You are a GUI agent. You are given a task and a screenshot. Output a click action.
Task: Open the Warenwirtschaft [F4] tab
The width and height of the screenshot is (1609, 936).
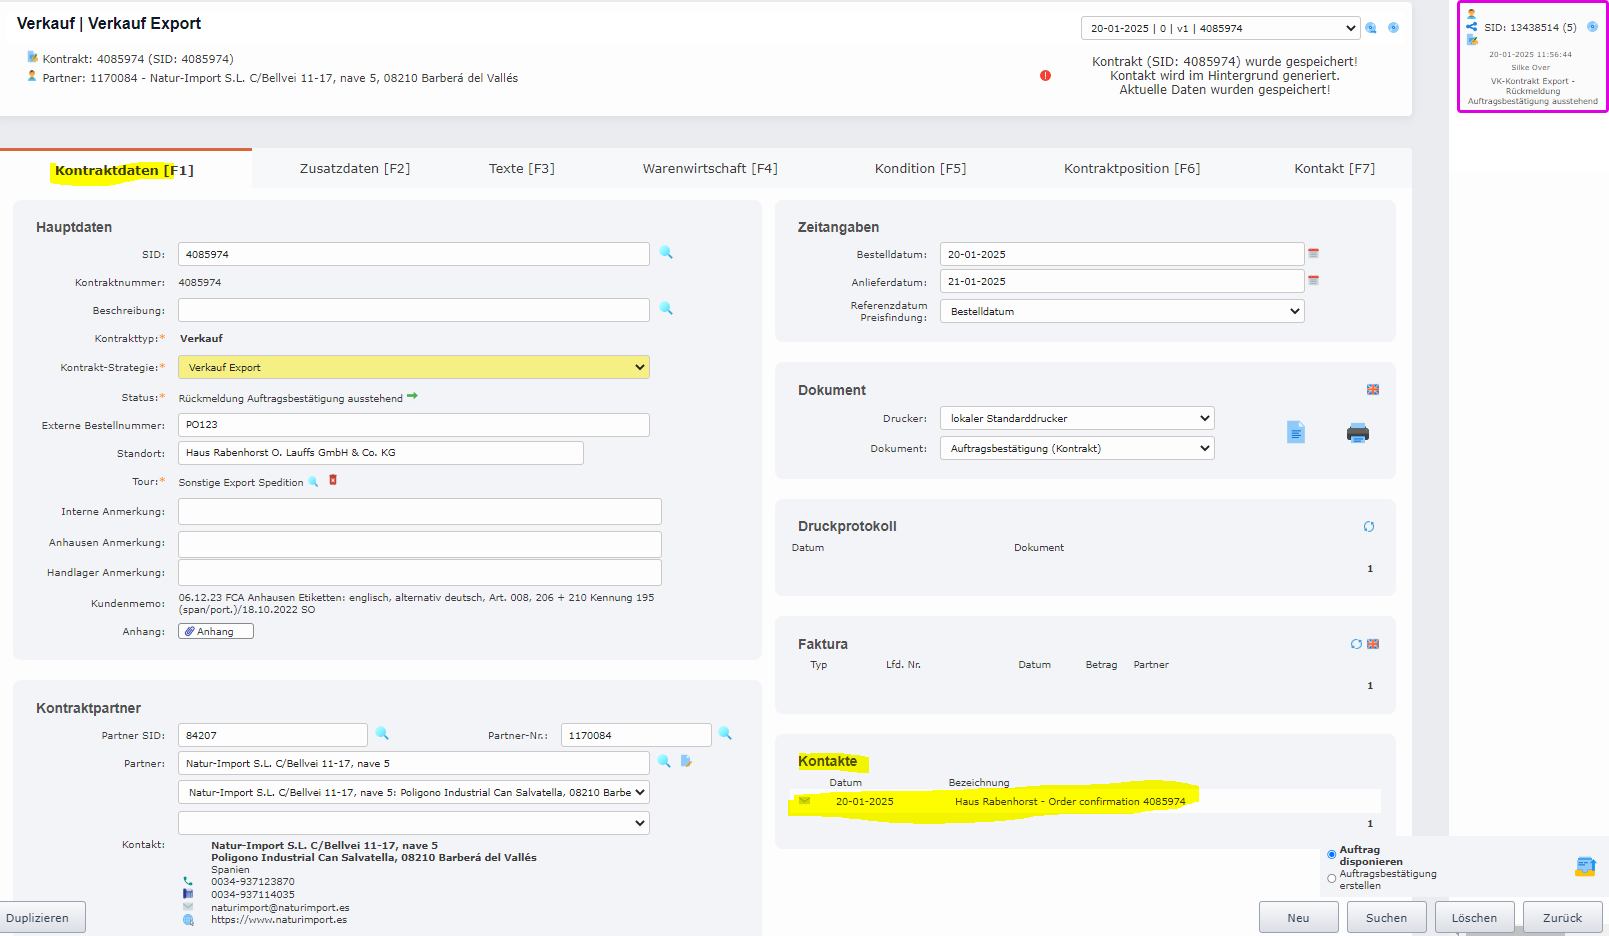pos(709,169)
